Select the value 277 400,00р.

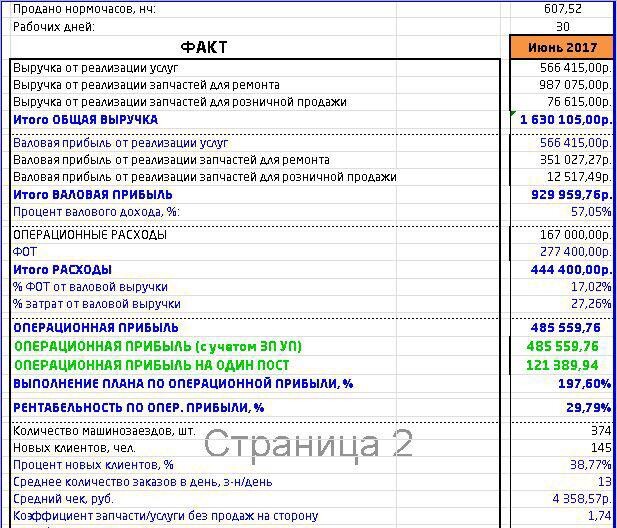pos(576,251)
